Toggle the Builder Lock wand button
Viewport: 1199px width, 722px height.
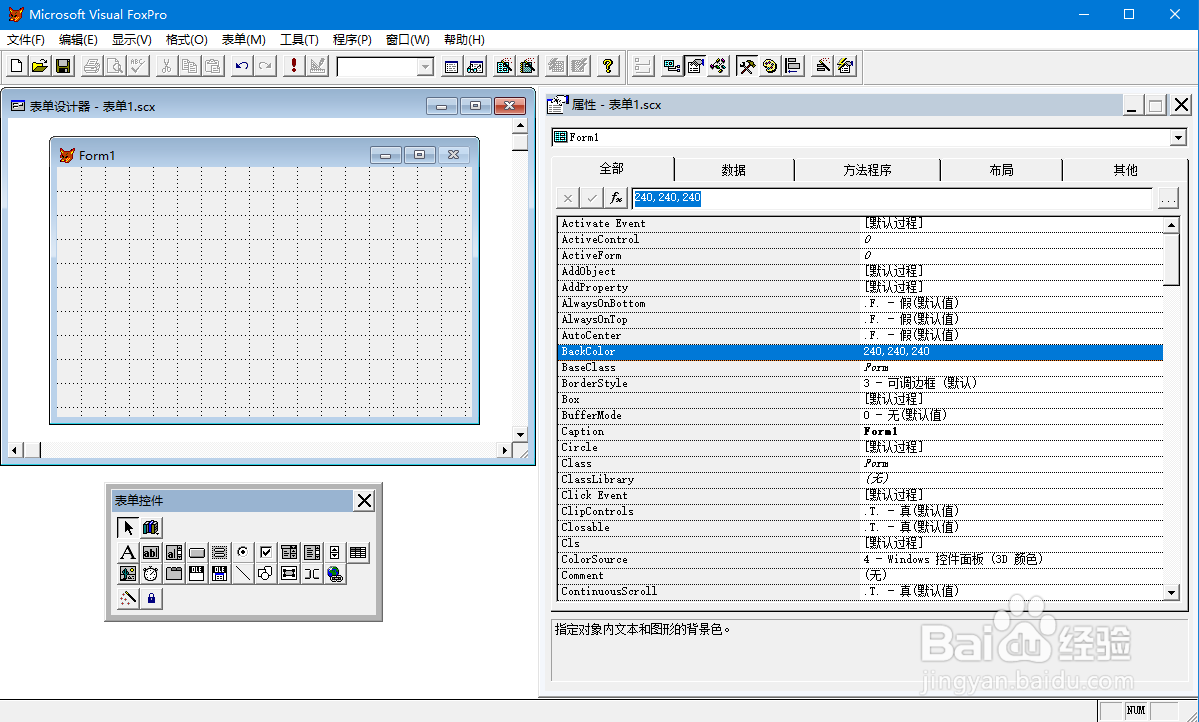coord(128,598)
